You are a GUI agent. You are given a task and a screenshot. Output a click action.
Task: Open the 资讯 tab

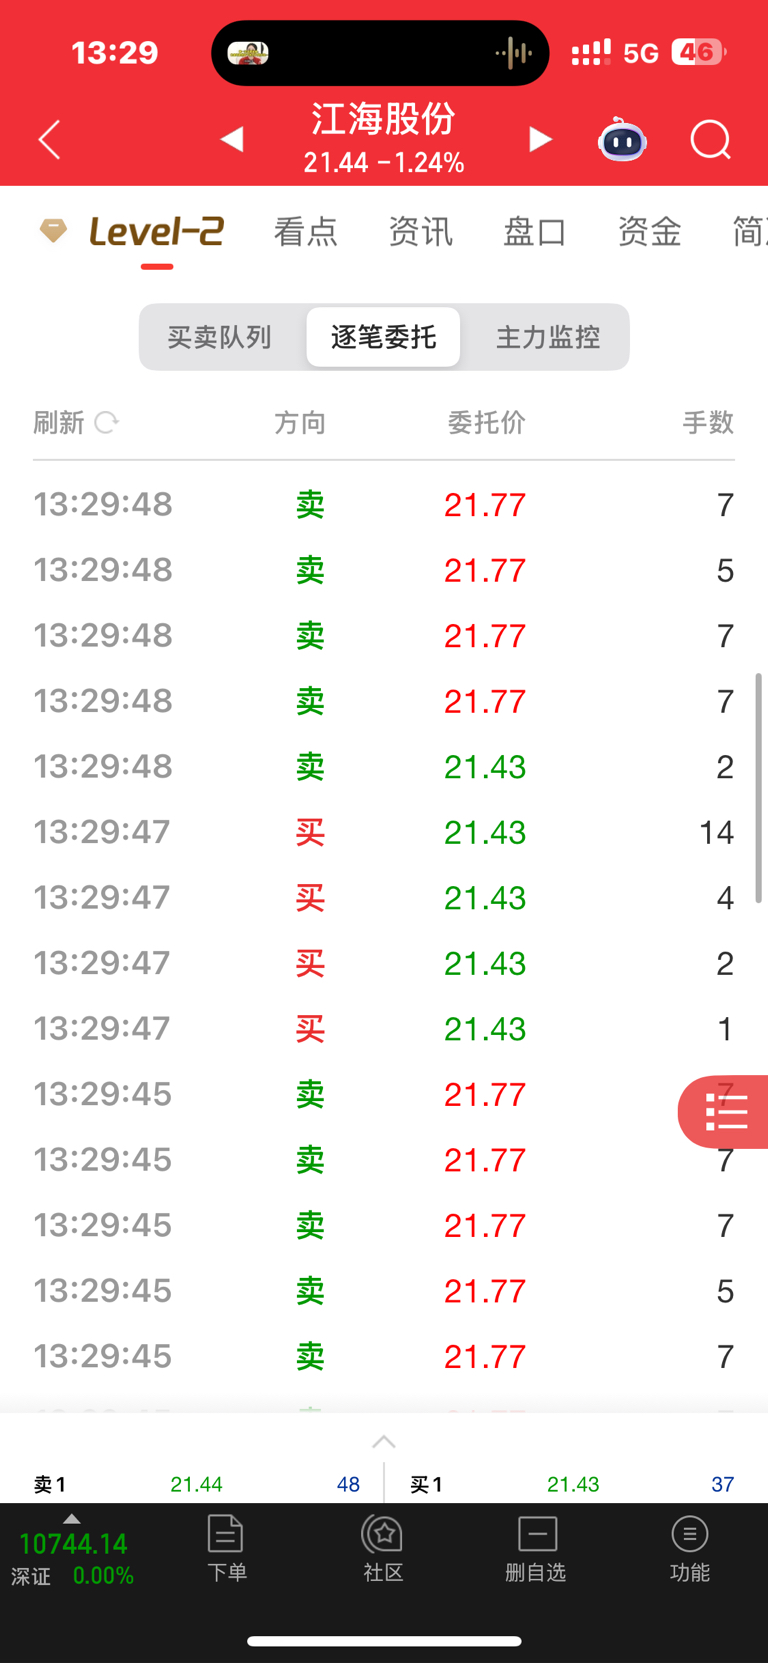(x=421, y=232)
